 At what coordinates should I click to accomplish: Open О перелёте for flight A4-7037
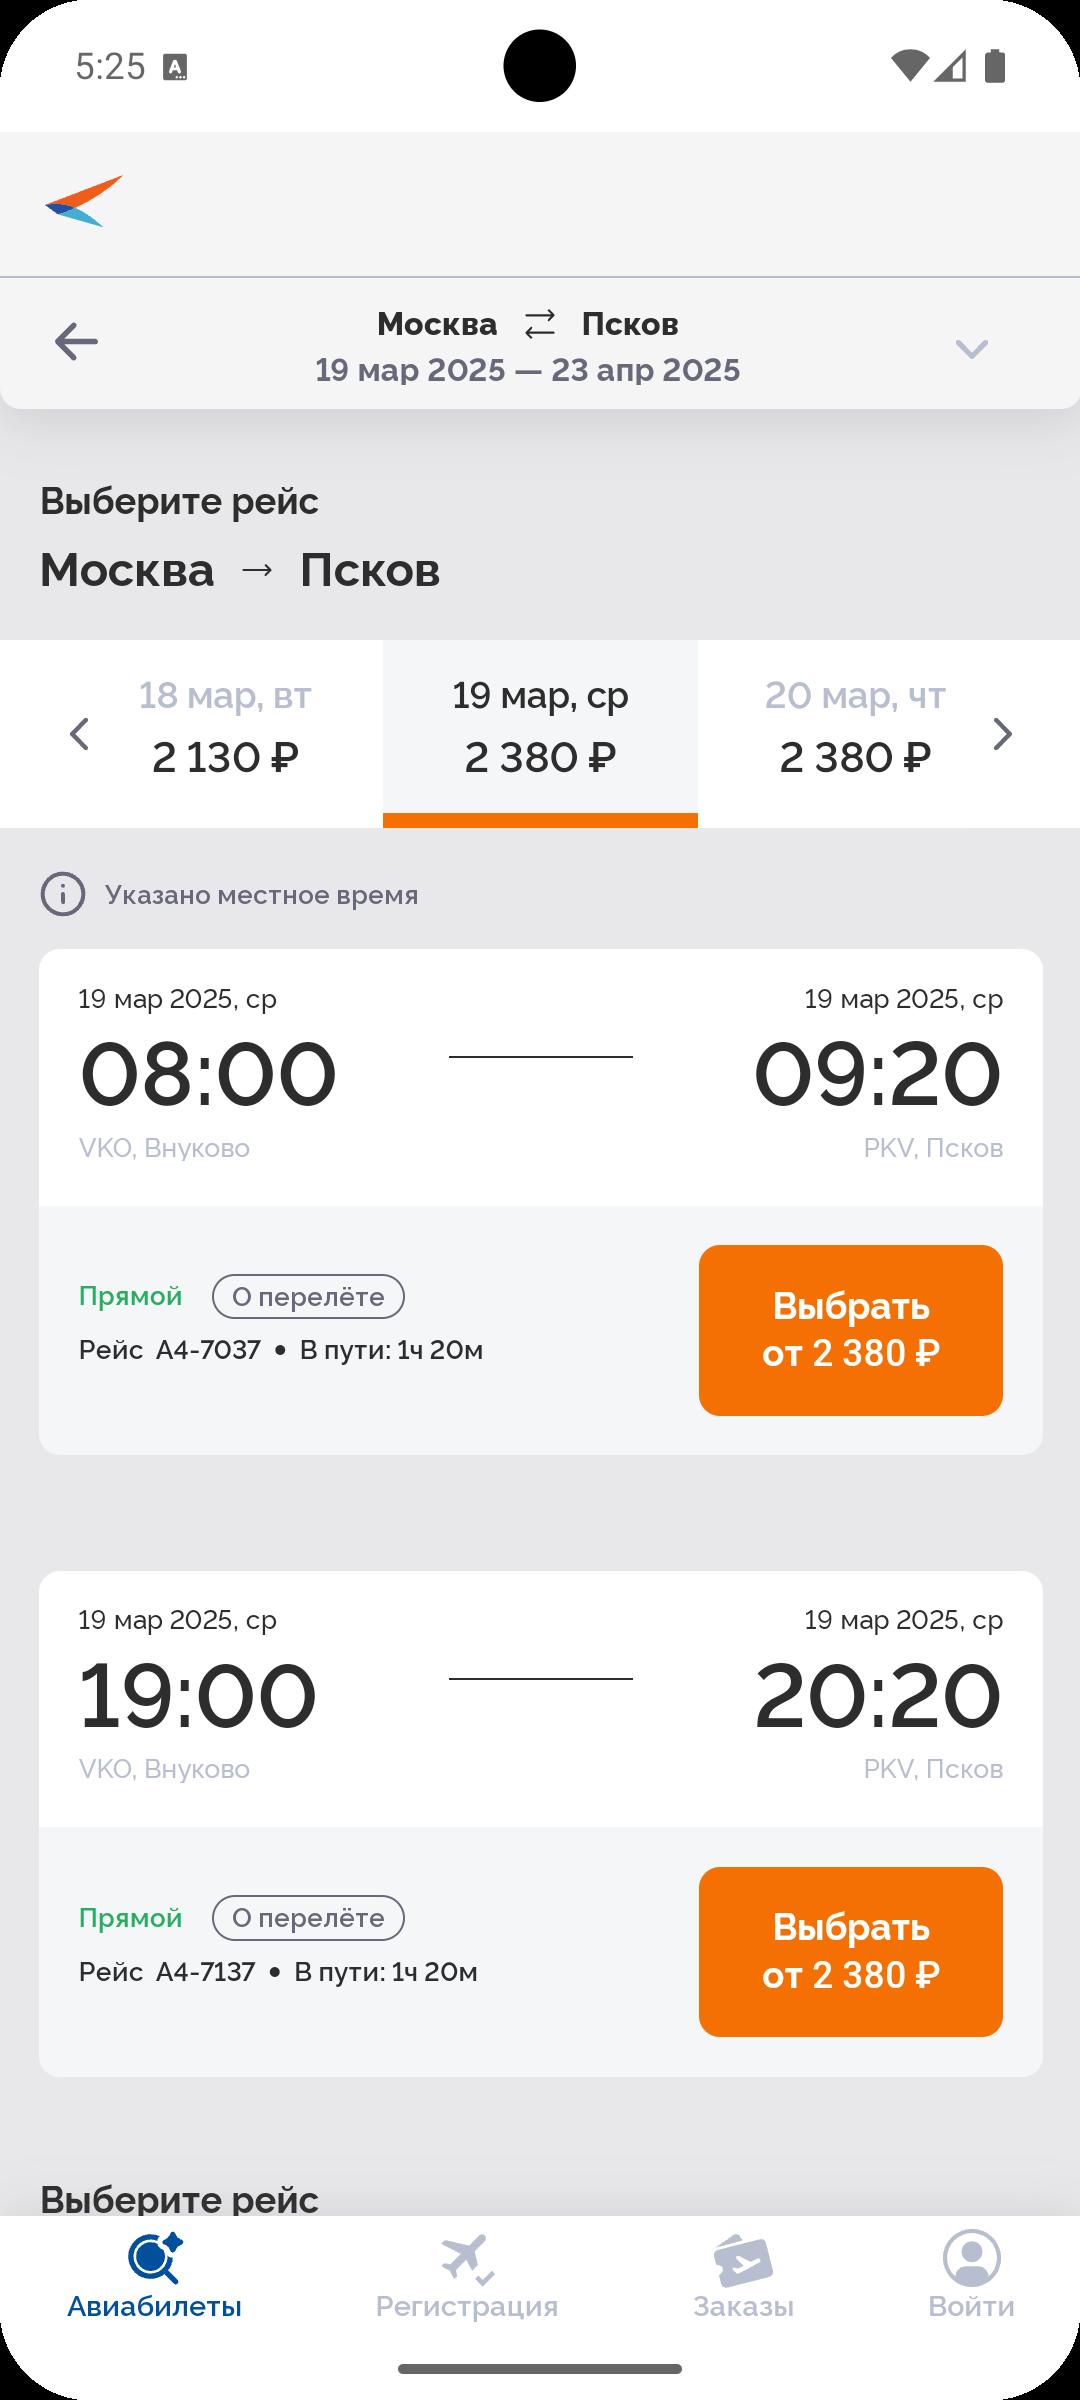(x=308, y=1297)
